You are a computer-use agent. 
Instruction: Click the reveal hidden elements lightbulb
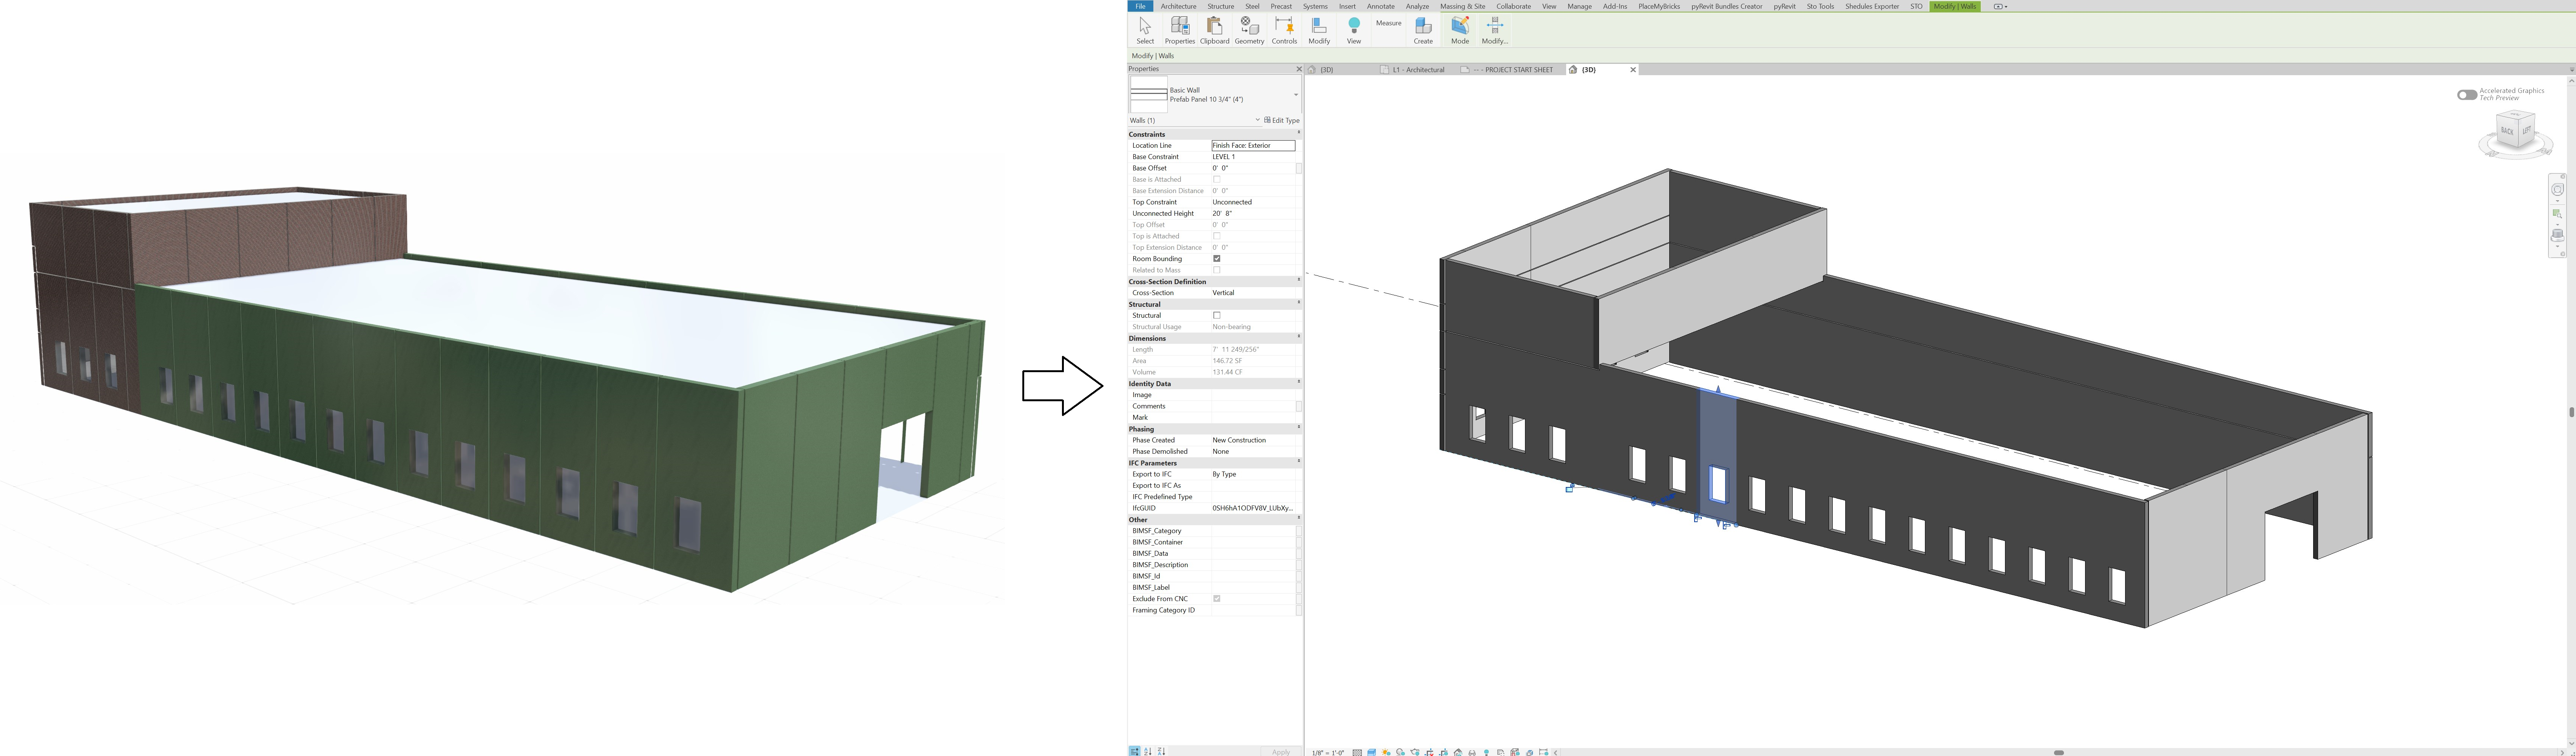[1487, 752]
